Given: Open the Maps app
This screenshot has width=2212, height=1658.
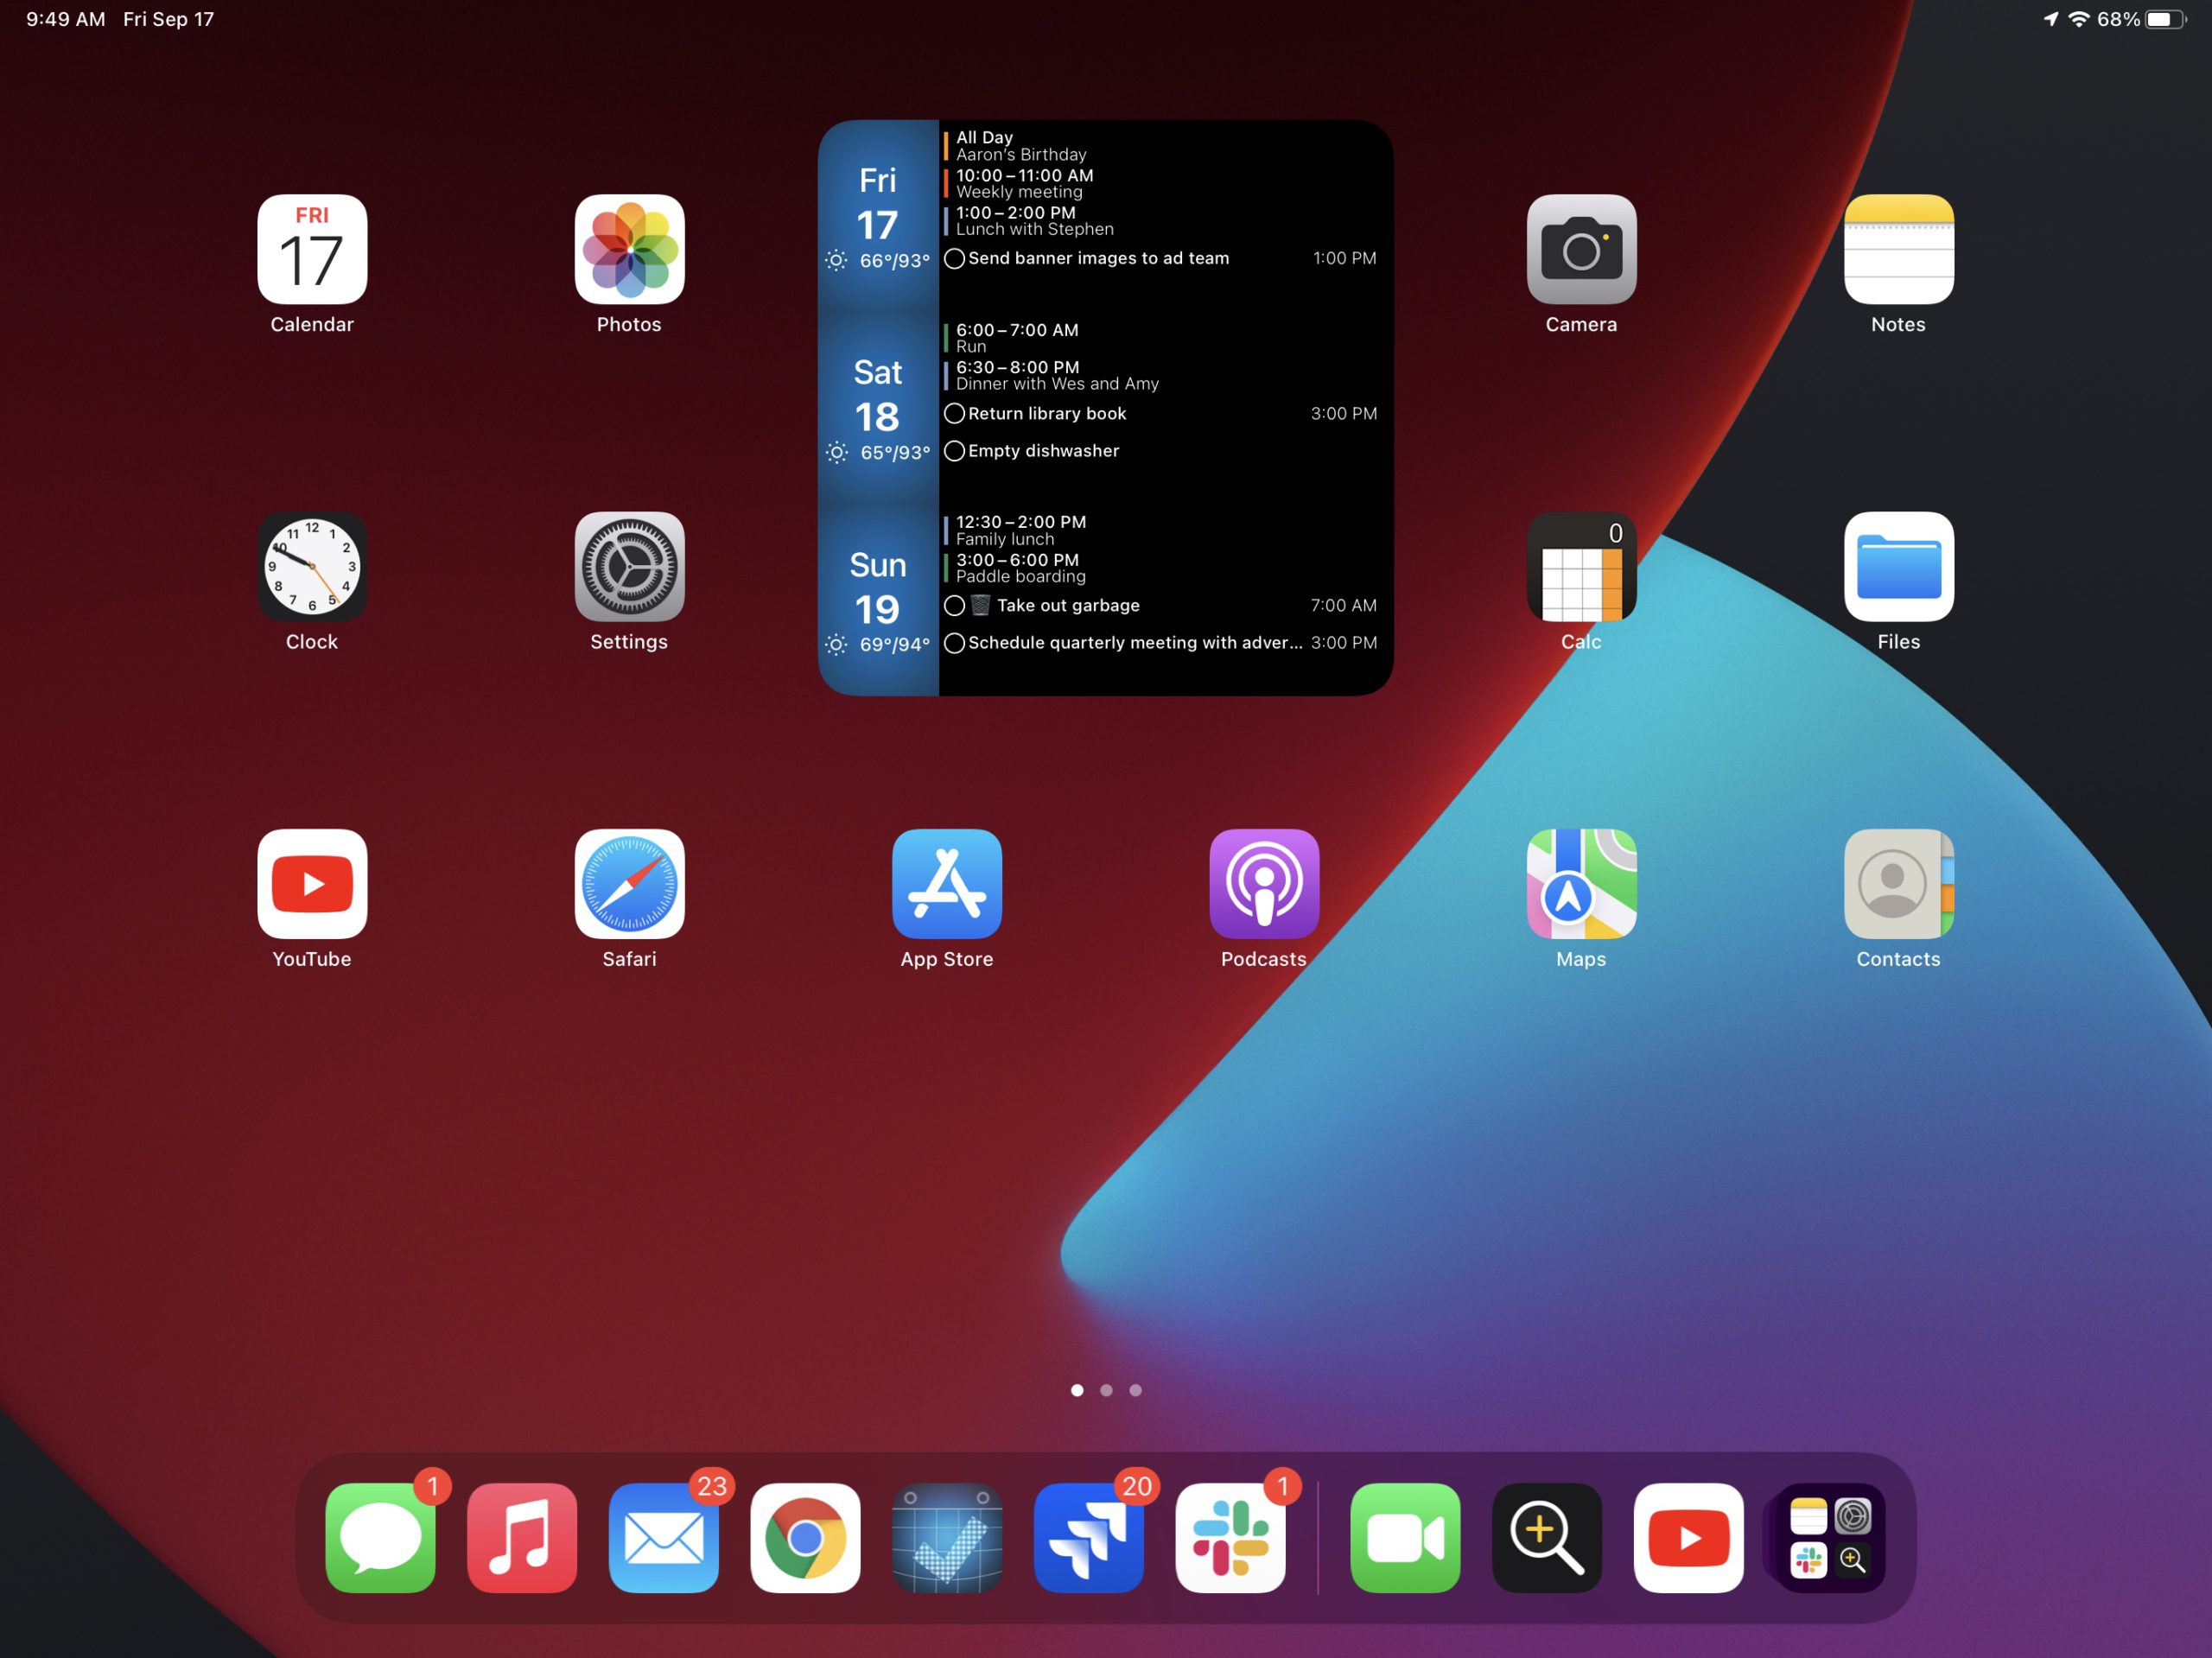Looking at the screenshot, I should (x=1581, y=884).
